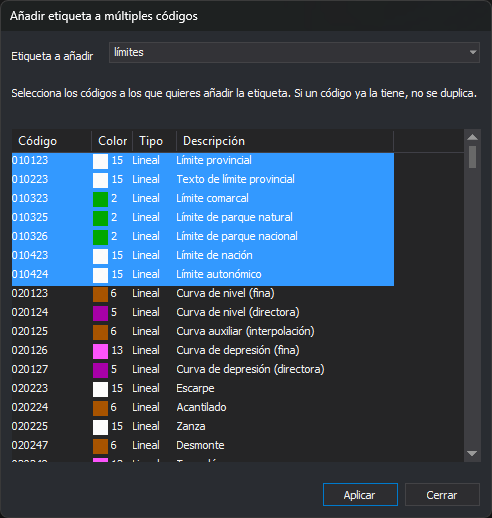Sort by the Tipo column header
Image resolution: width=492 pixels, height=518 pixels.
click(x=154, y=141)
